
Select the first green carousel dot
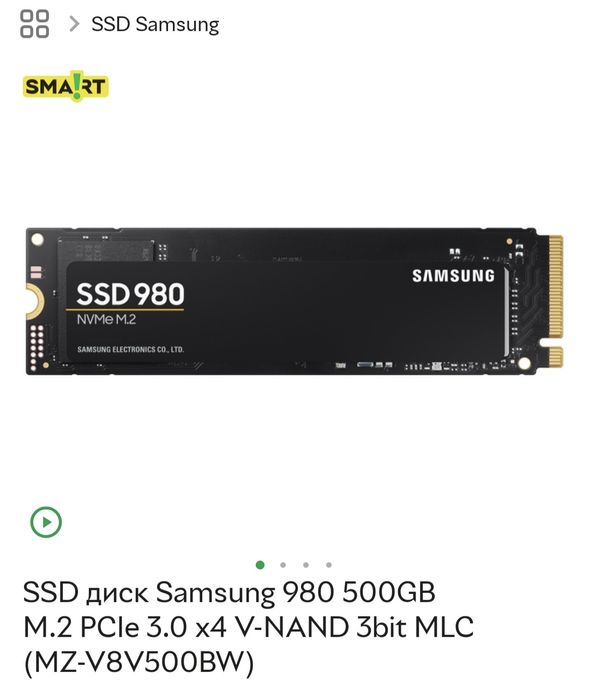click(x=260, y=565)
